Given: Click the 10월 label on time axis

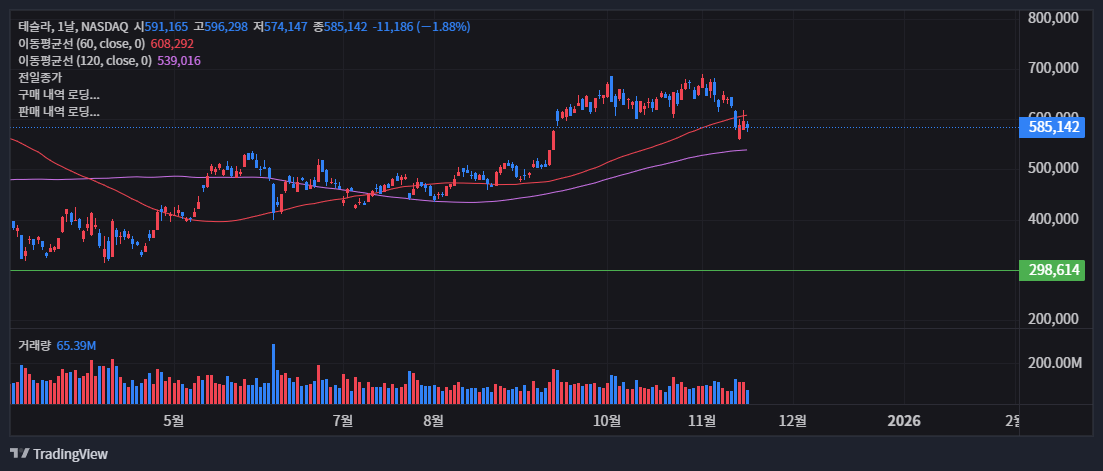Looking at the screenshot, I should coord(606,421).
